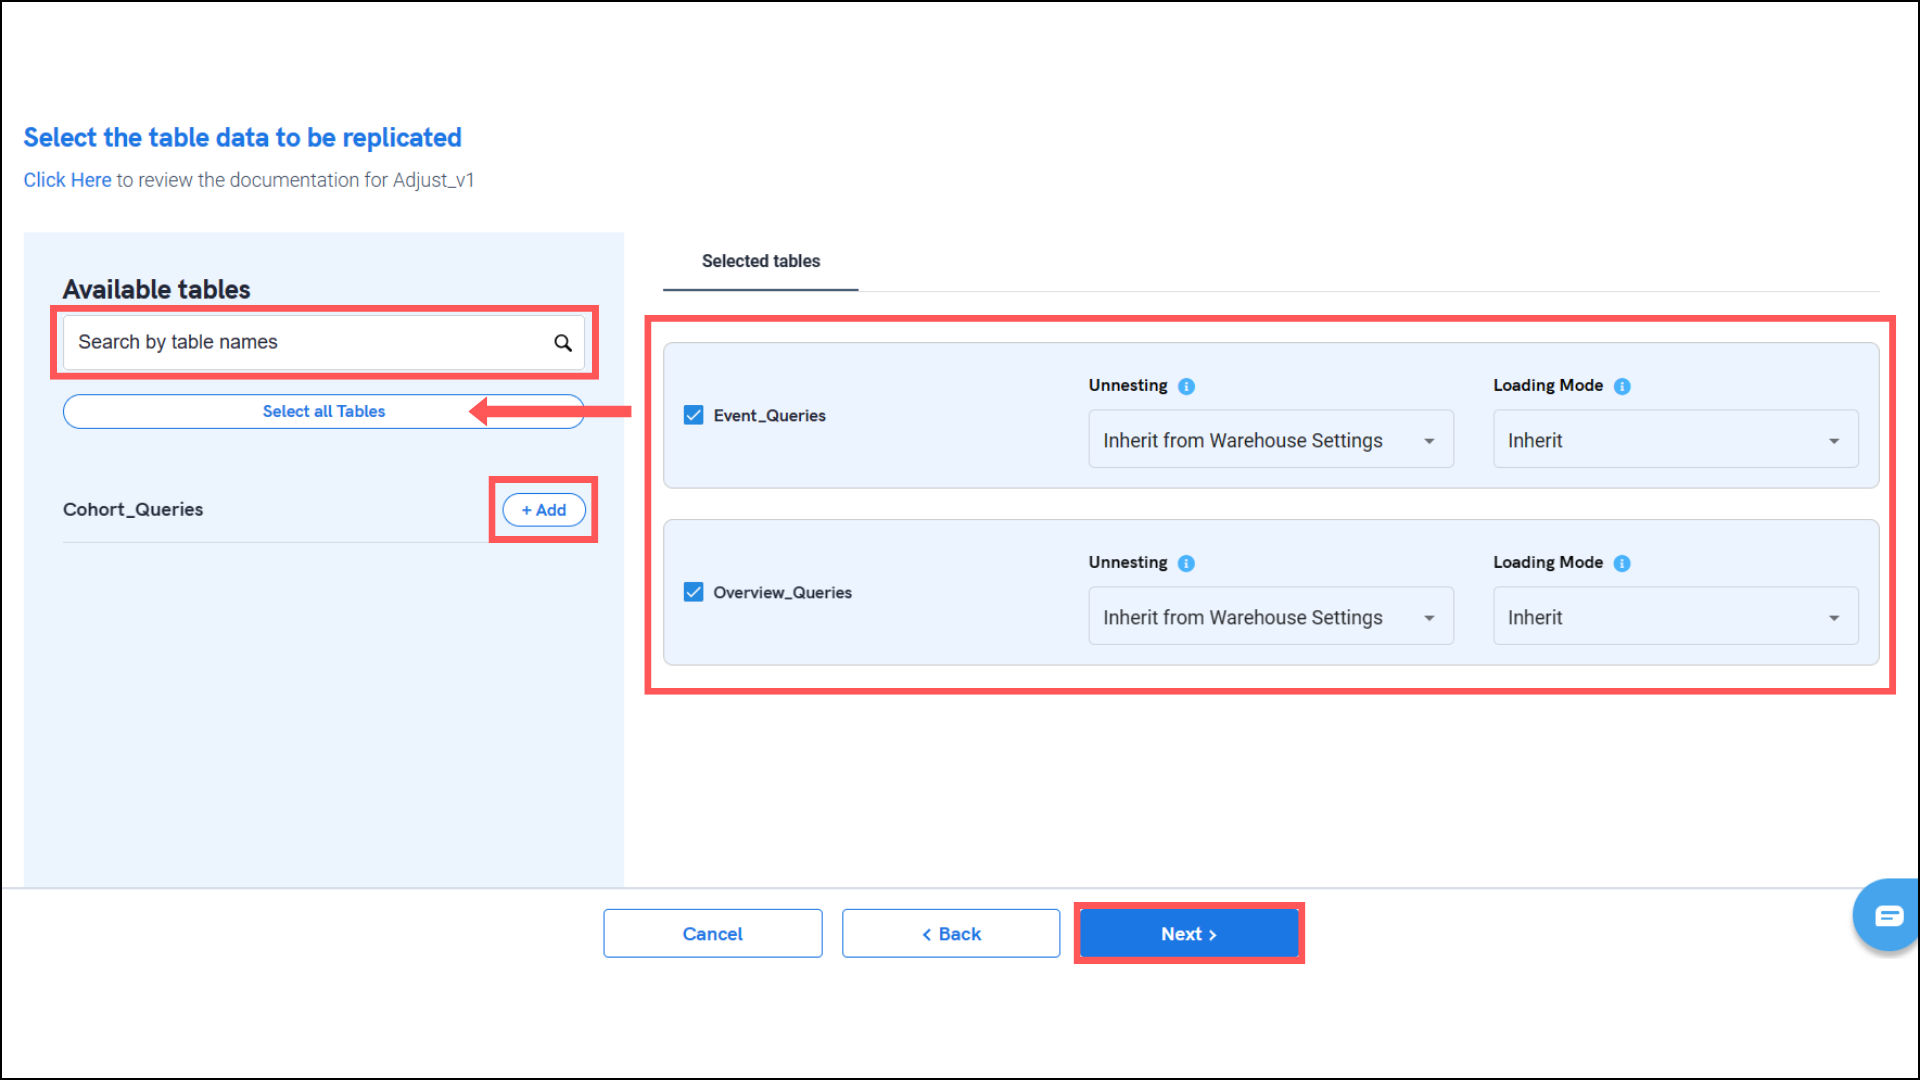This screenshot has height=1080, width=1920.
Task: Expand Overview_Queries Unnesting dropdown
Action: tap(1270, 617)
